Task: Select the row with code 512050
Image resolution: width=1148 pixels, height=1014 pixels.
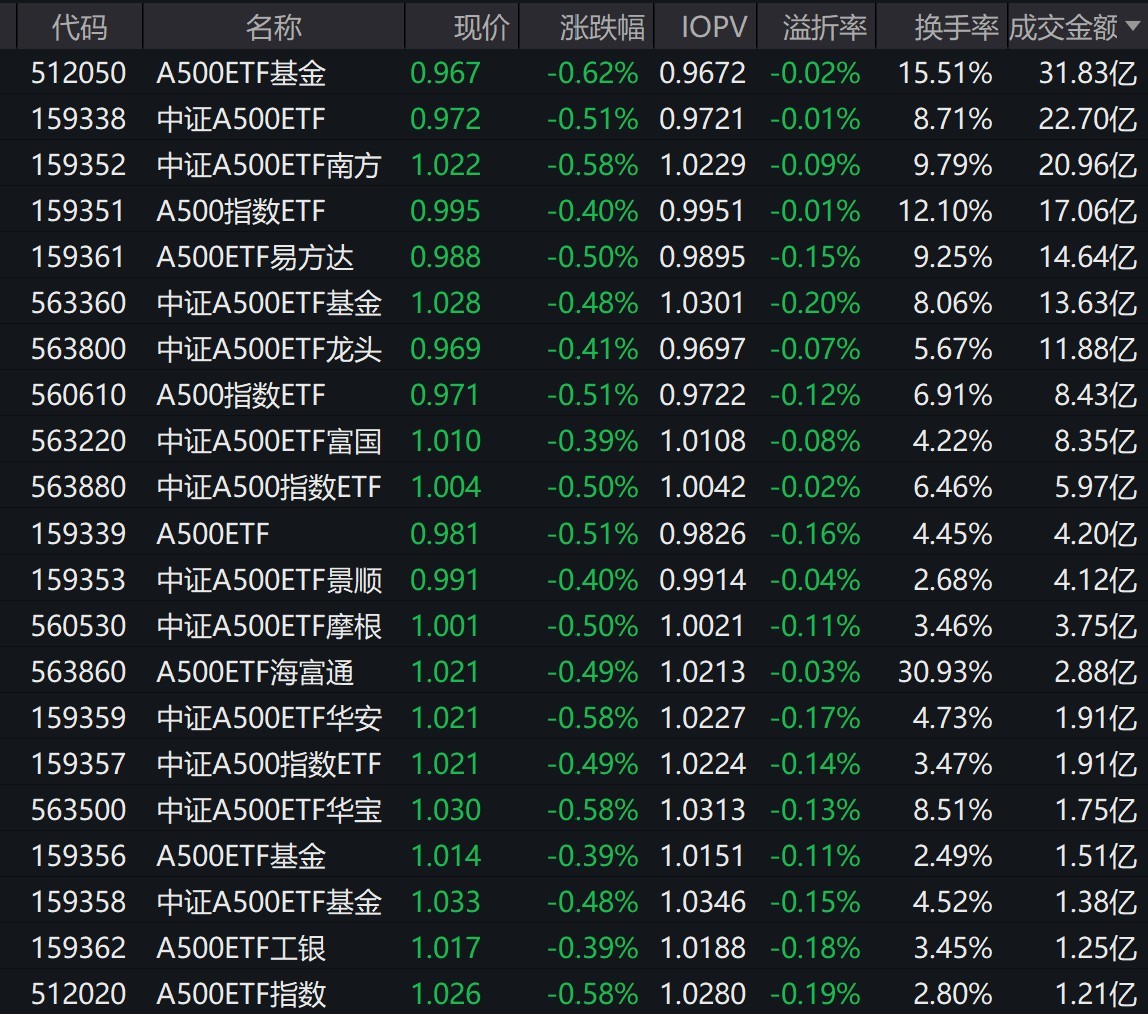Action: 78,73
